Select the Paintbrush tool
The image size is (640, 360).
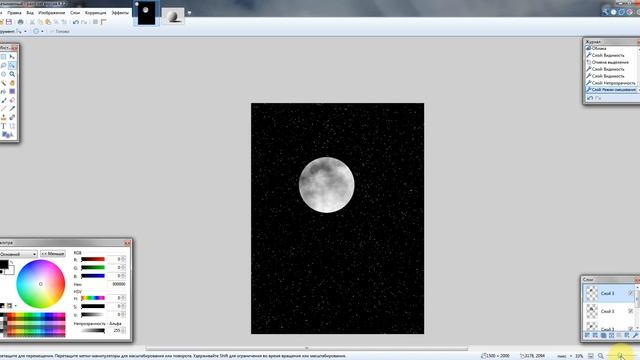pos(3,100)
